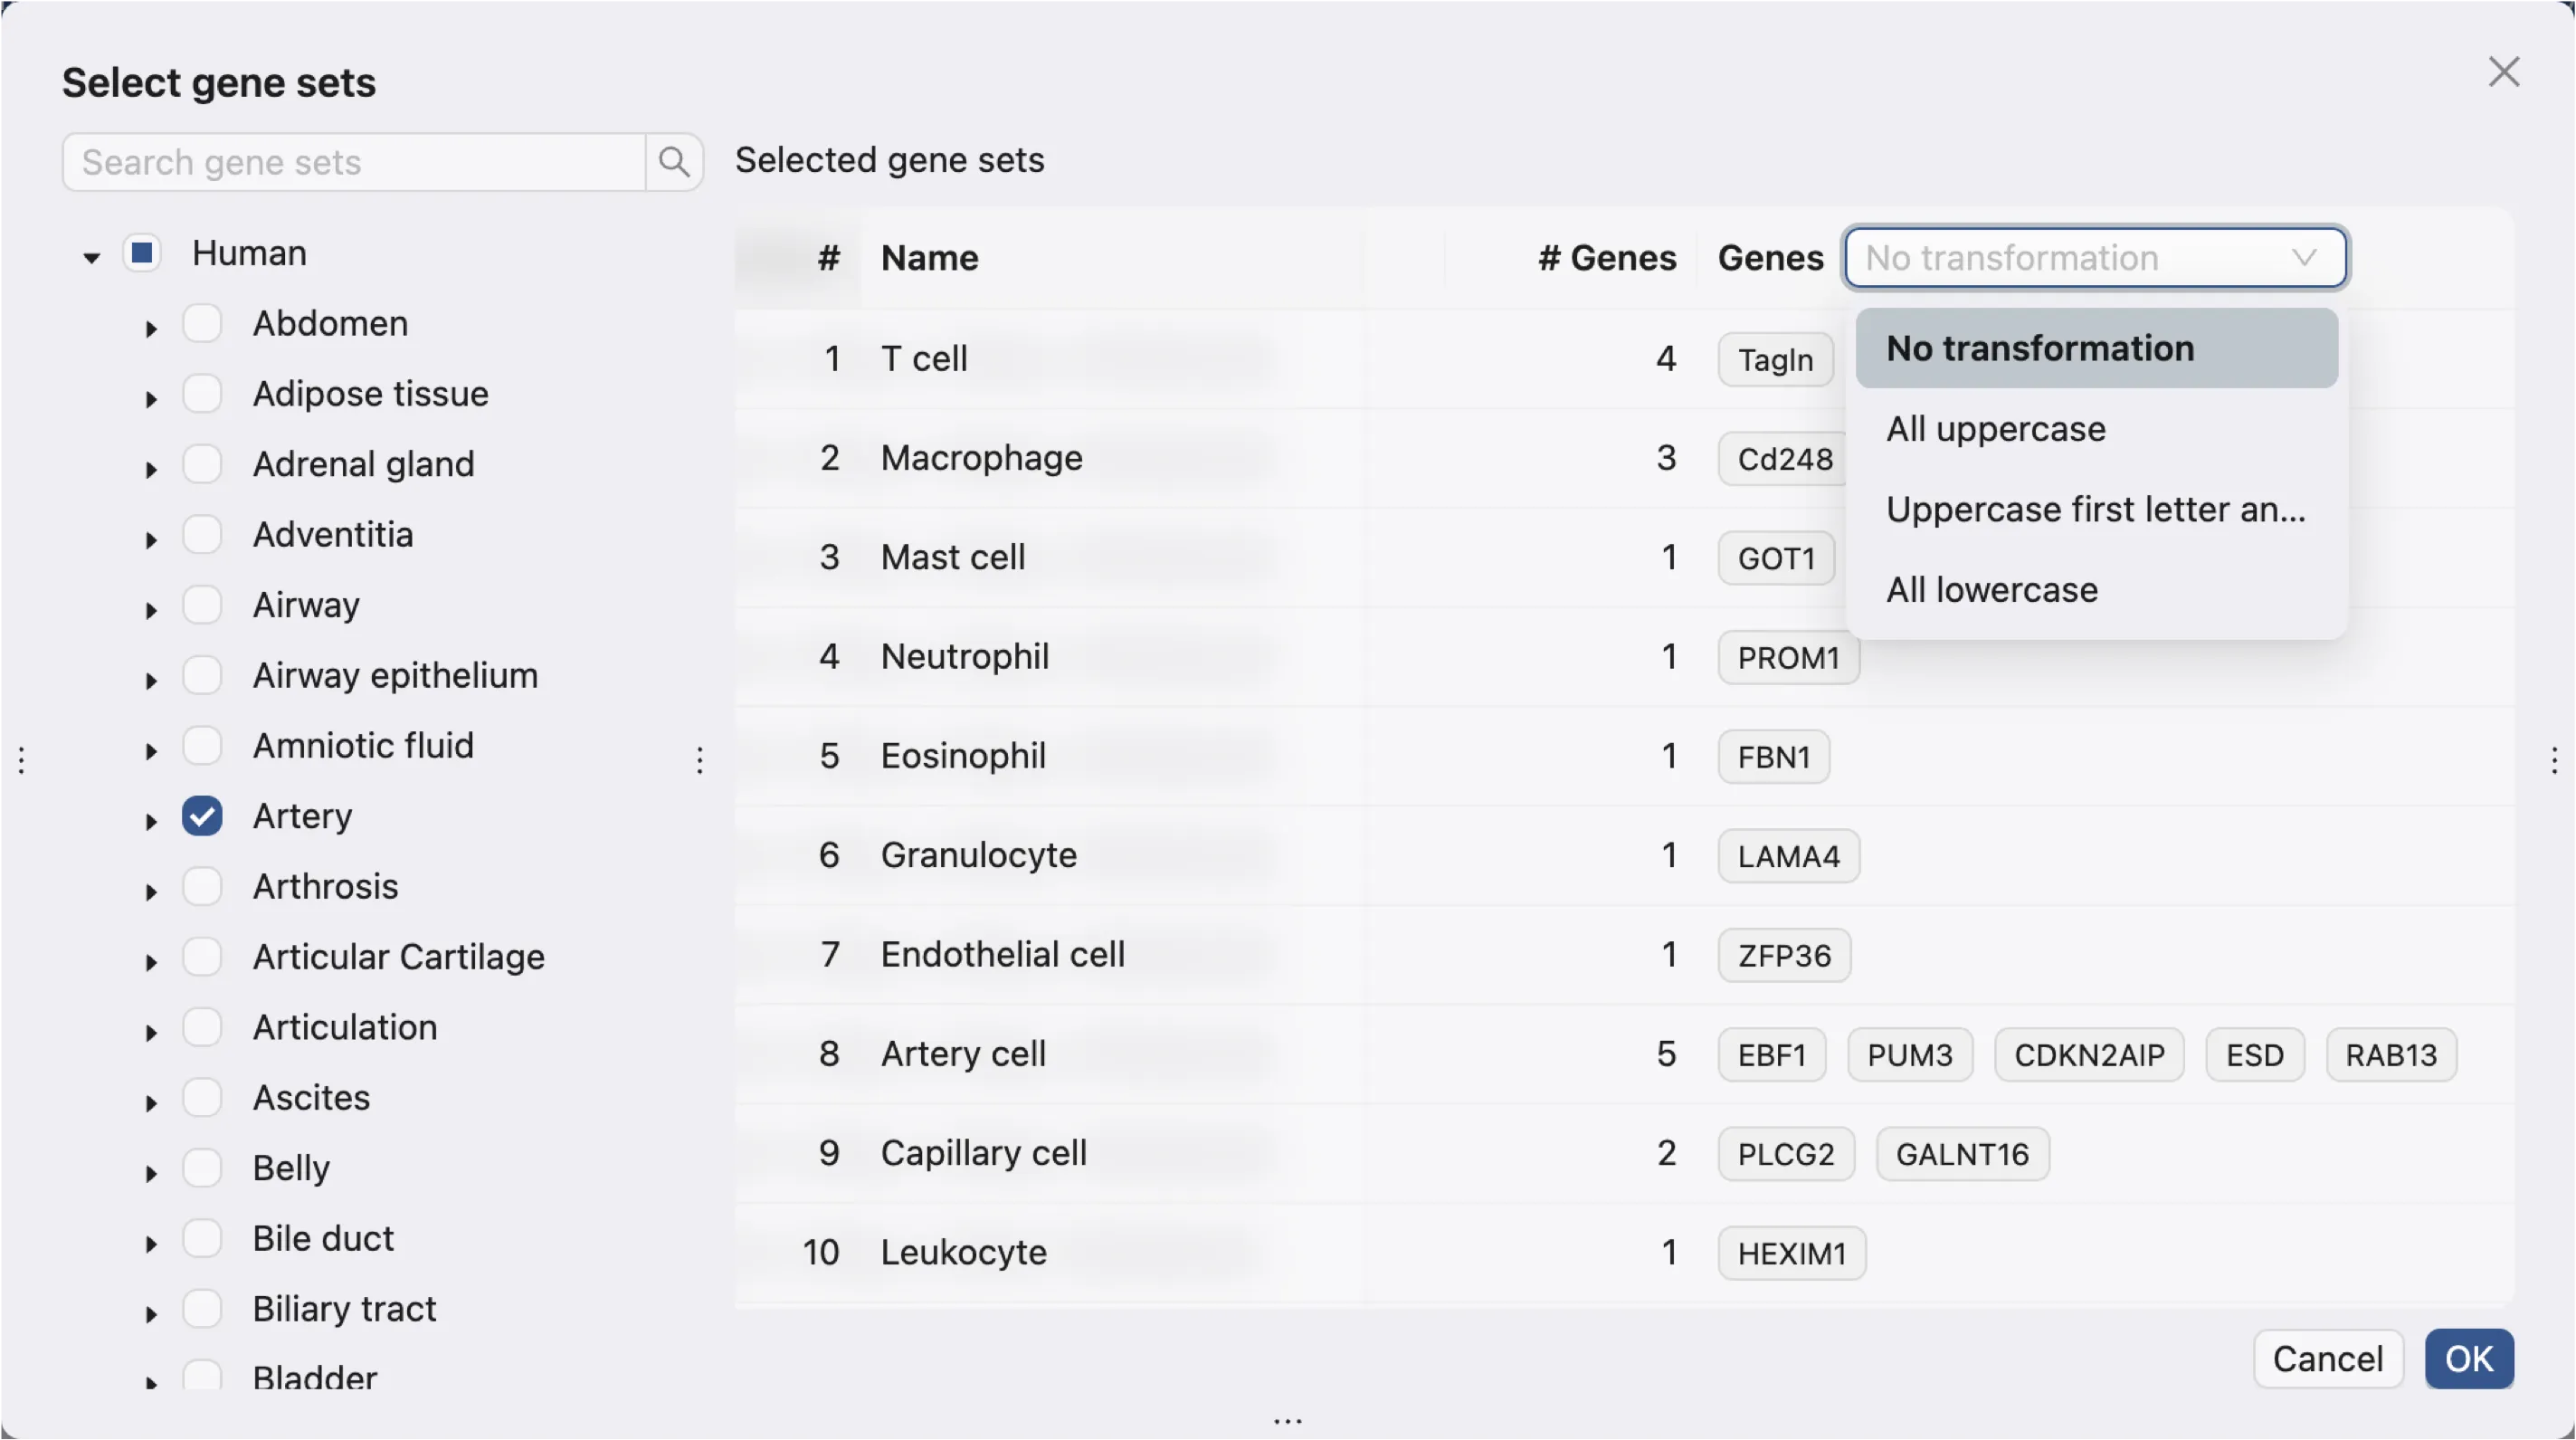Select the Uppercase first letter option
The width and height of the screenshot is (2576, 1440).
(x=2095, y=509)
